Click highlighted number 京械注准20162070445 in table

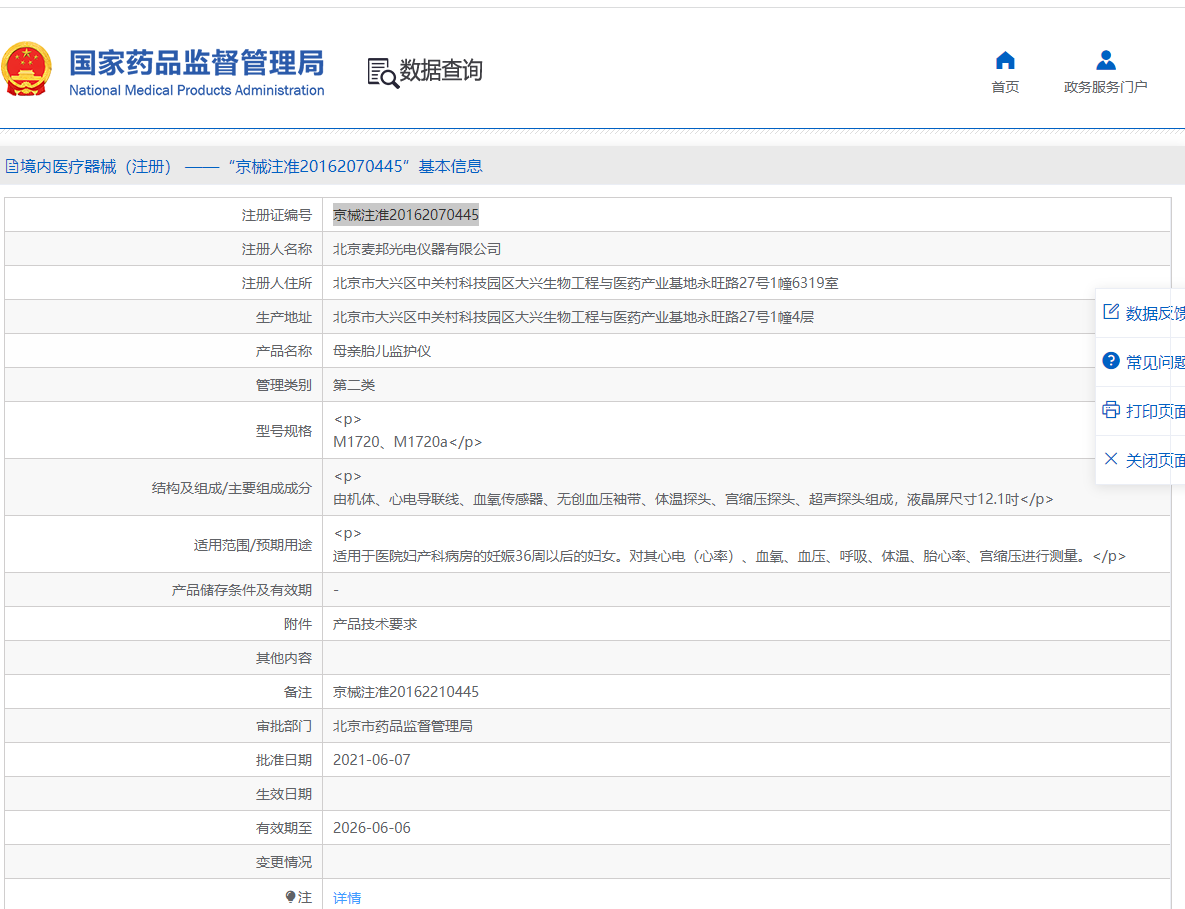(x=406, y=215)
